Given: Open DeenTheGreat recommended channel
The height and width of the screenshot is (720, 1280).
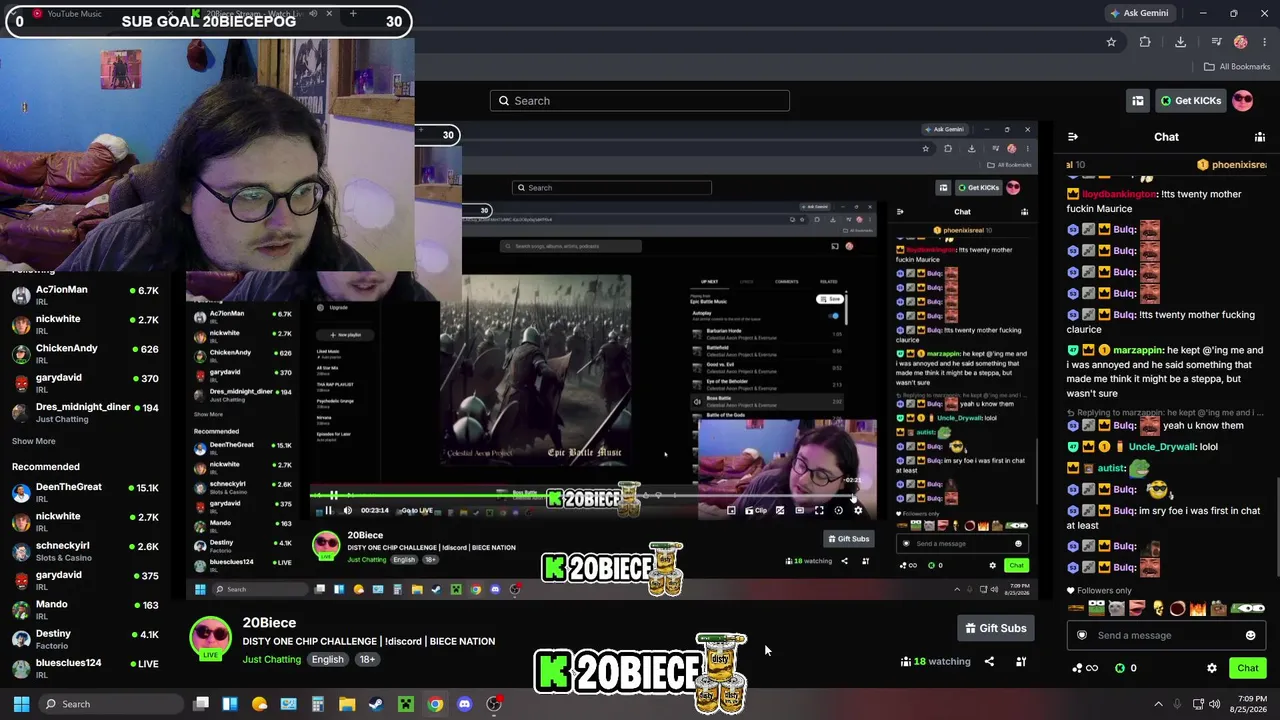Looking at the screenshot, I should click(86, 492).
